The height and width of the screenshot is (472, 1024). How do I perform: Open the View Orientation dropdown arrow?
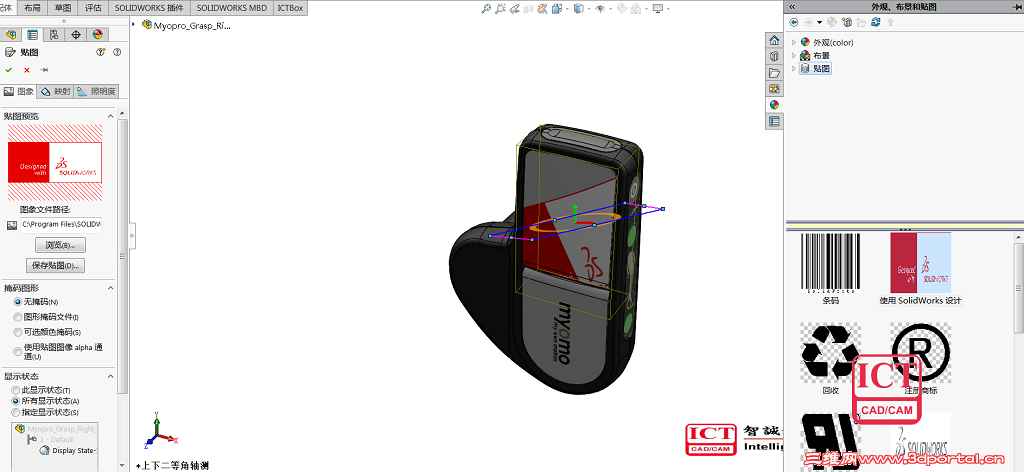tap(568, 9)
